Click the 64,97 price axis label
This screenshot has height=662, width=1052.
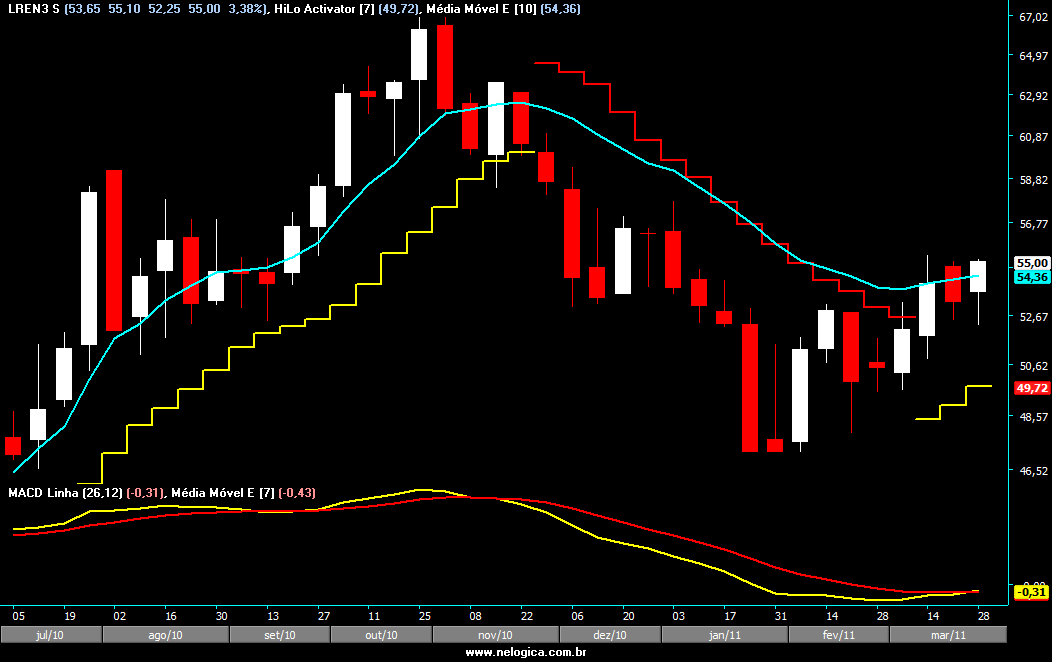[x=1033, y=56]
